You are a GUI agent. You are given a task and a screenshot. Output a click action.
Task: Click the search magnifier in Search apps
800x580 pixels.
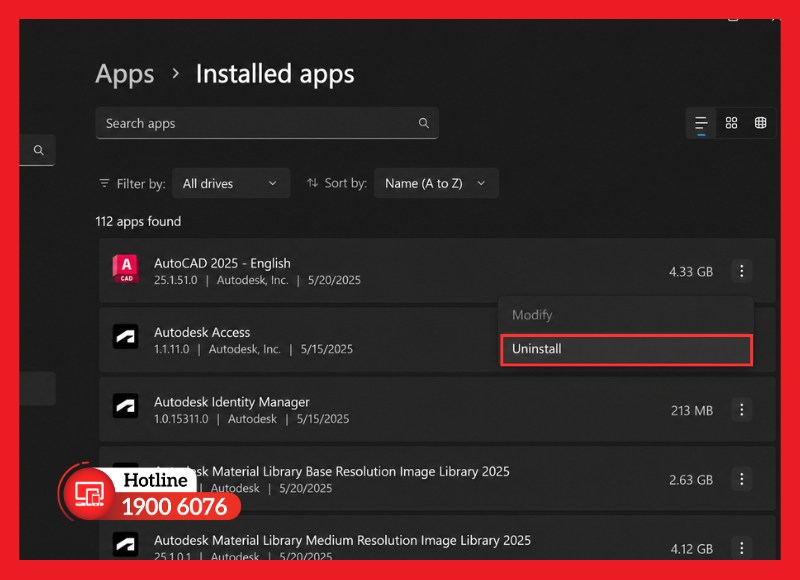pyautogui.click(x=423, y=123)
